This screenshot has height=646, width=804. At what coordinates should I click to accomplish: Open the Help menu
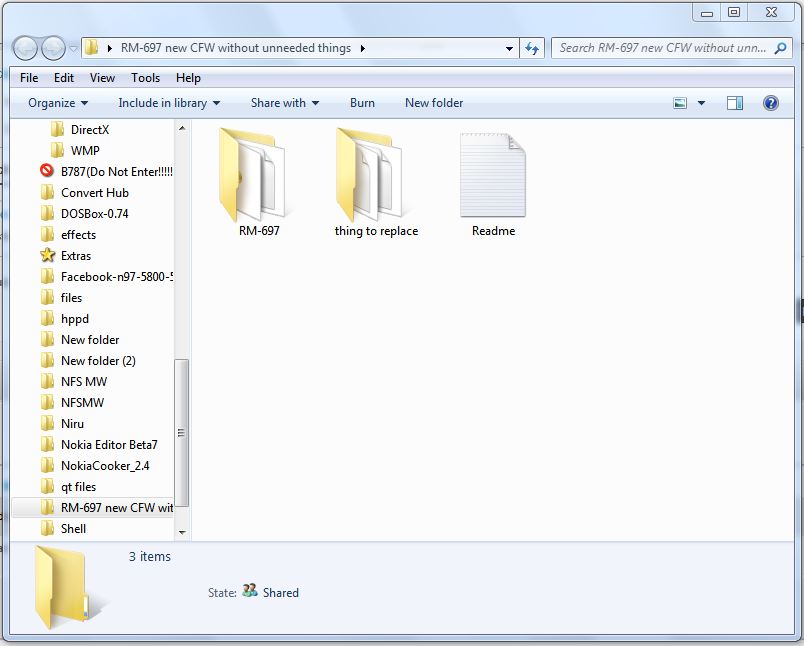pos(188,78)
